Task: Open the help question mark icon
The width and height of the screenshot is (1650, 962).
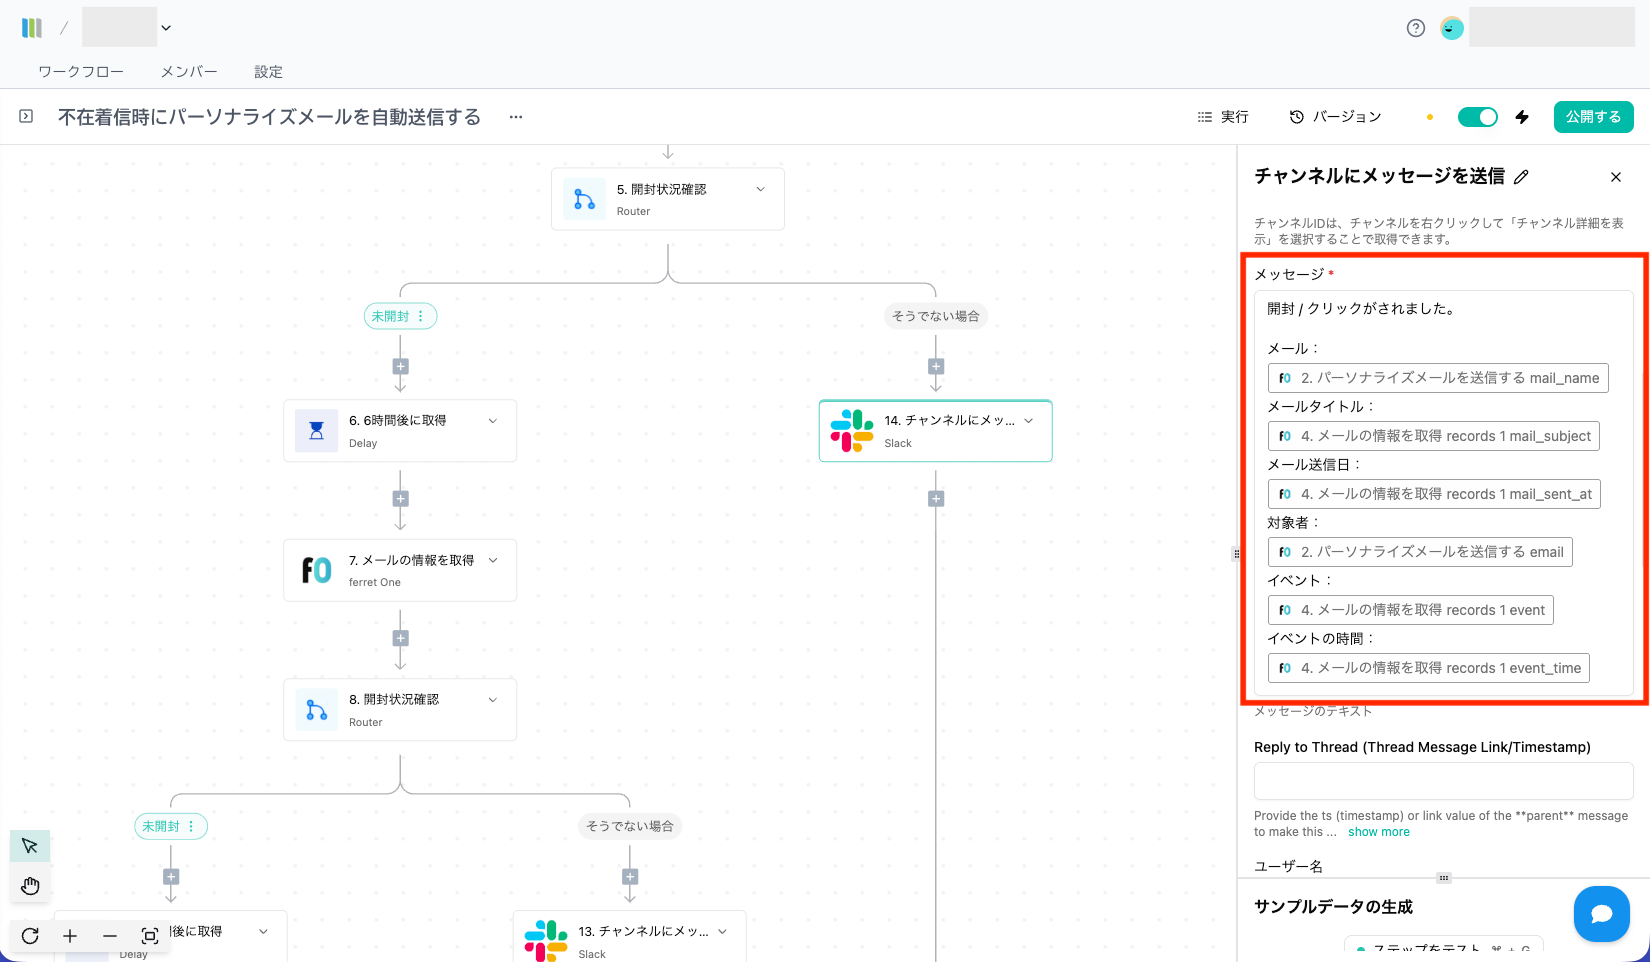Action: pyautogui.click(x=1415, y=28)
